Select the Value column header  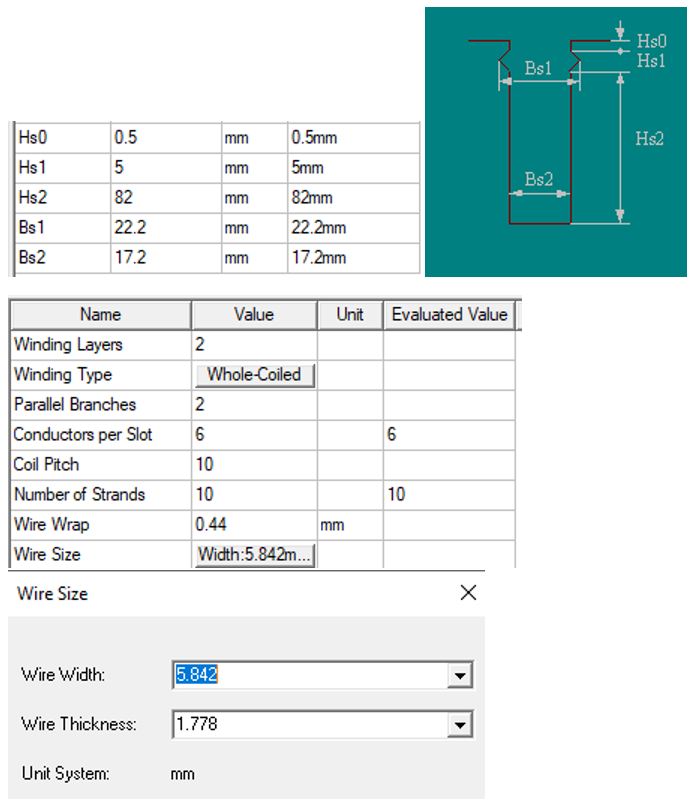(254, 314)
